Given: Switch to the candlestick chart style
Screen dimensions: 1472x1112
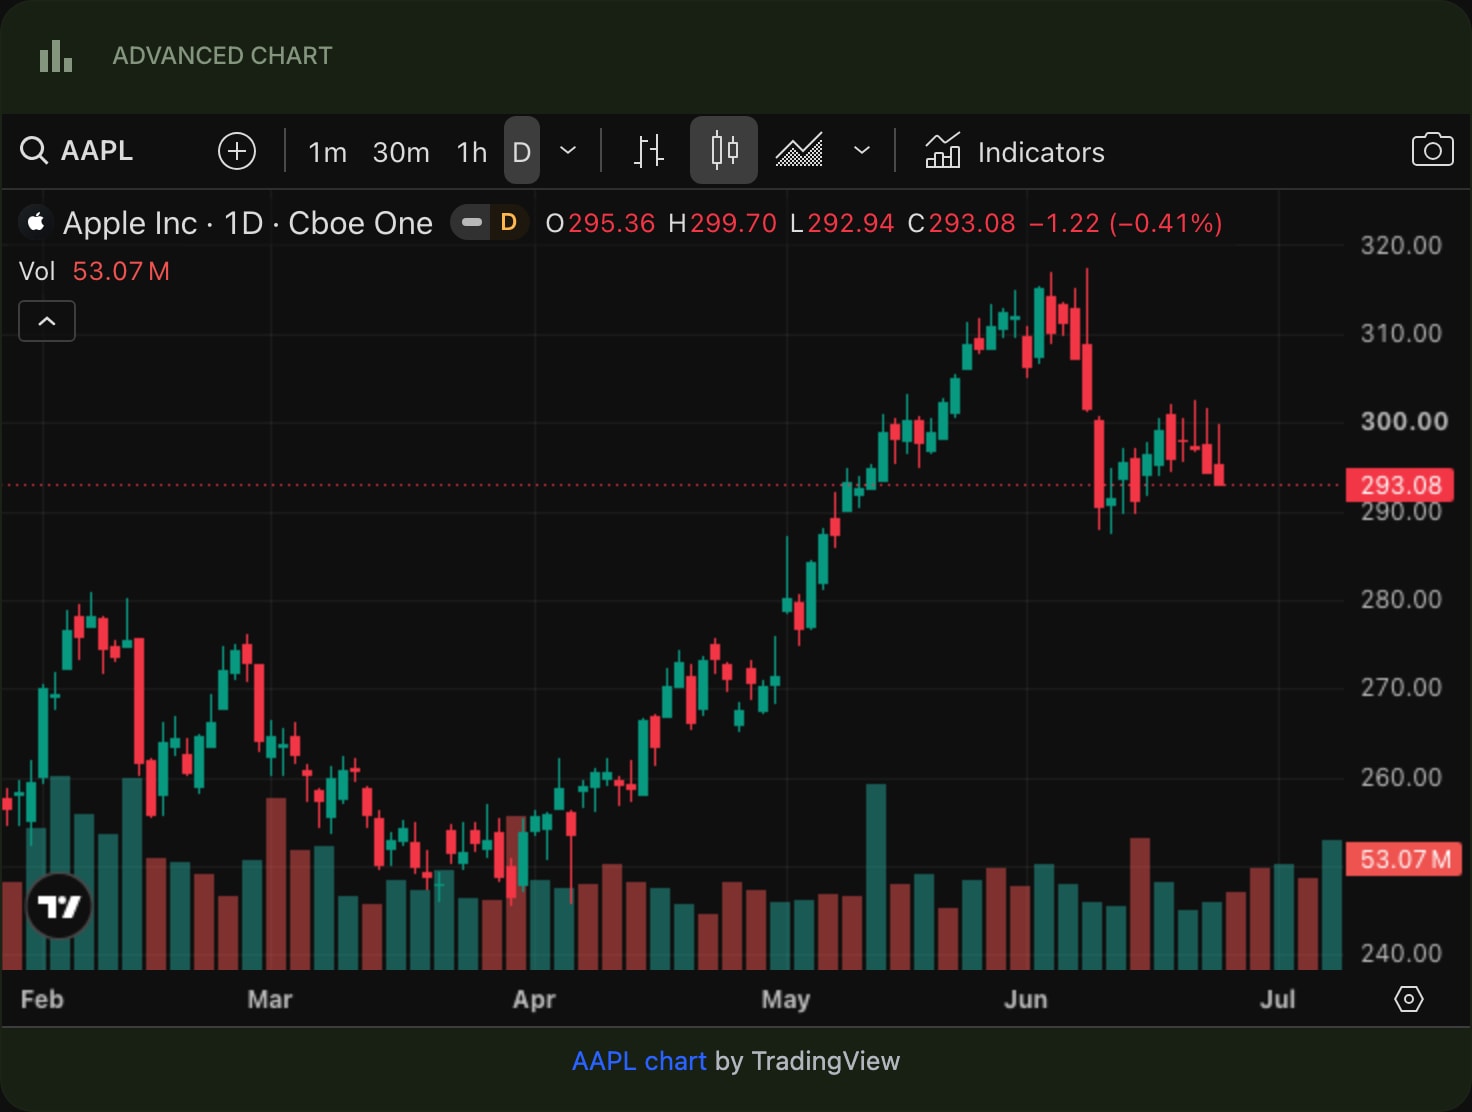Looking at the screenshot, I should pyautogui.click(x=724, y=150).
